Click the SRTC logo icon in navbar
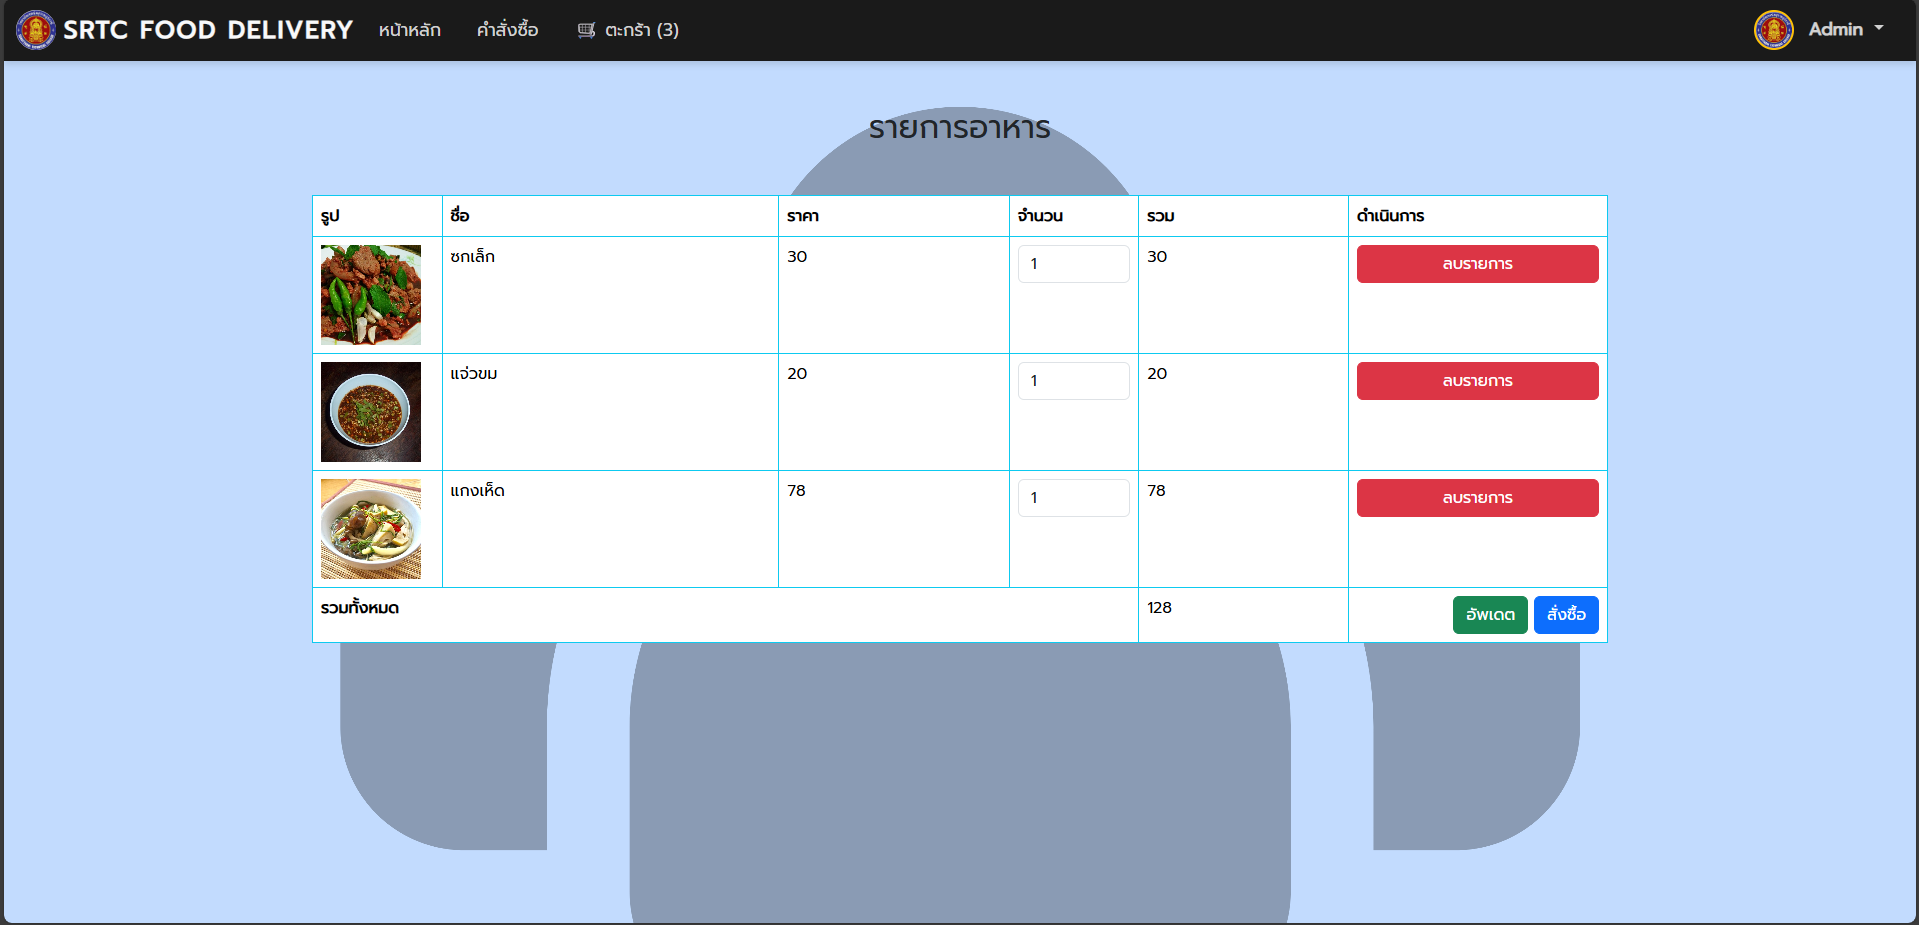 (x=36, y=30)
